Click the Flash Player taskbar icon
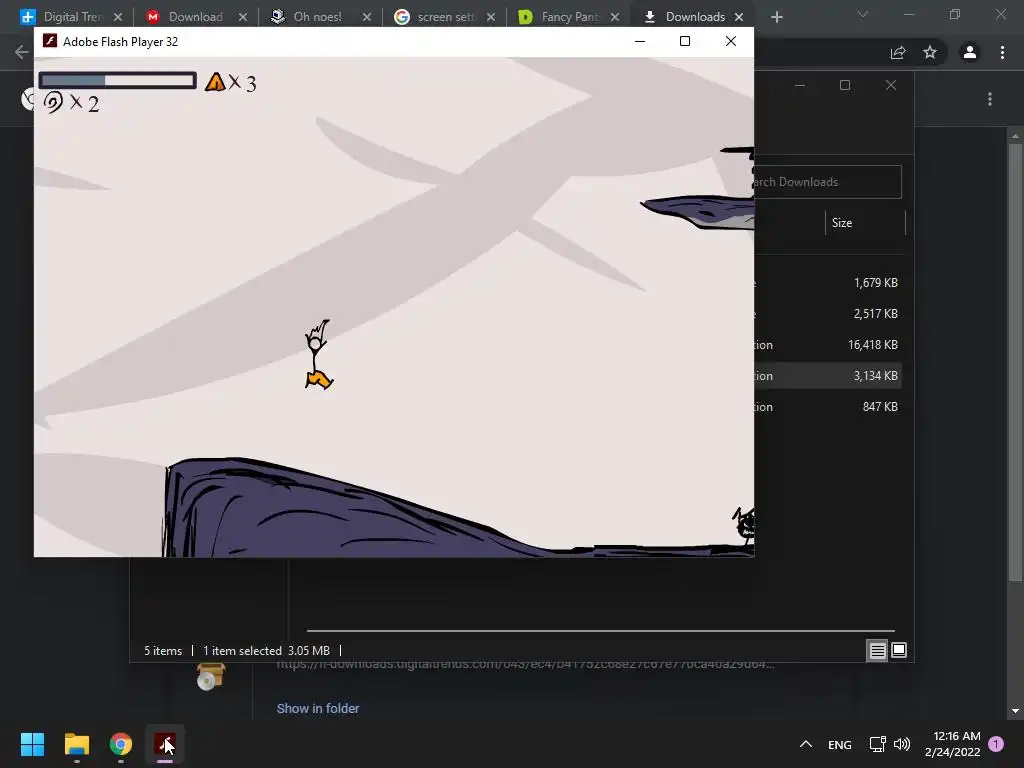The height and width of the screenshot is (768, 1024). click(165, 744)
